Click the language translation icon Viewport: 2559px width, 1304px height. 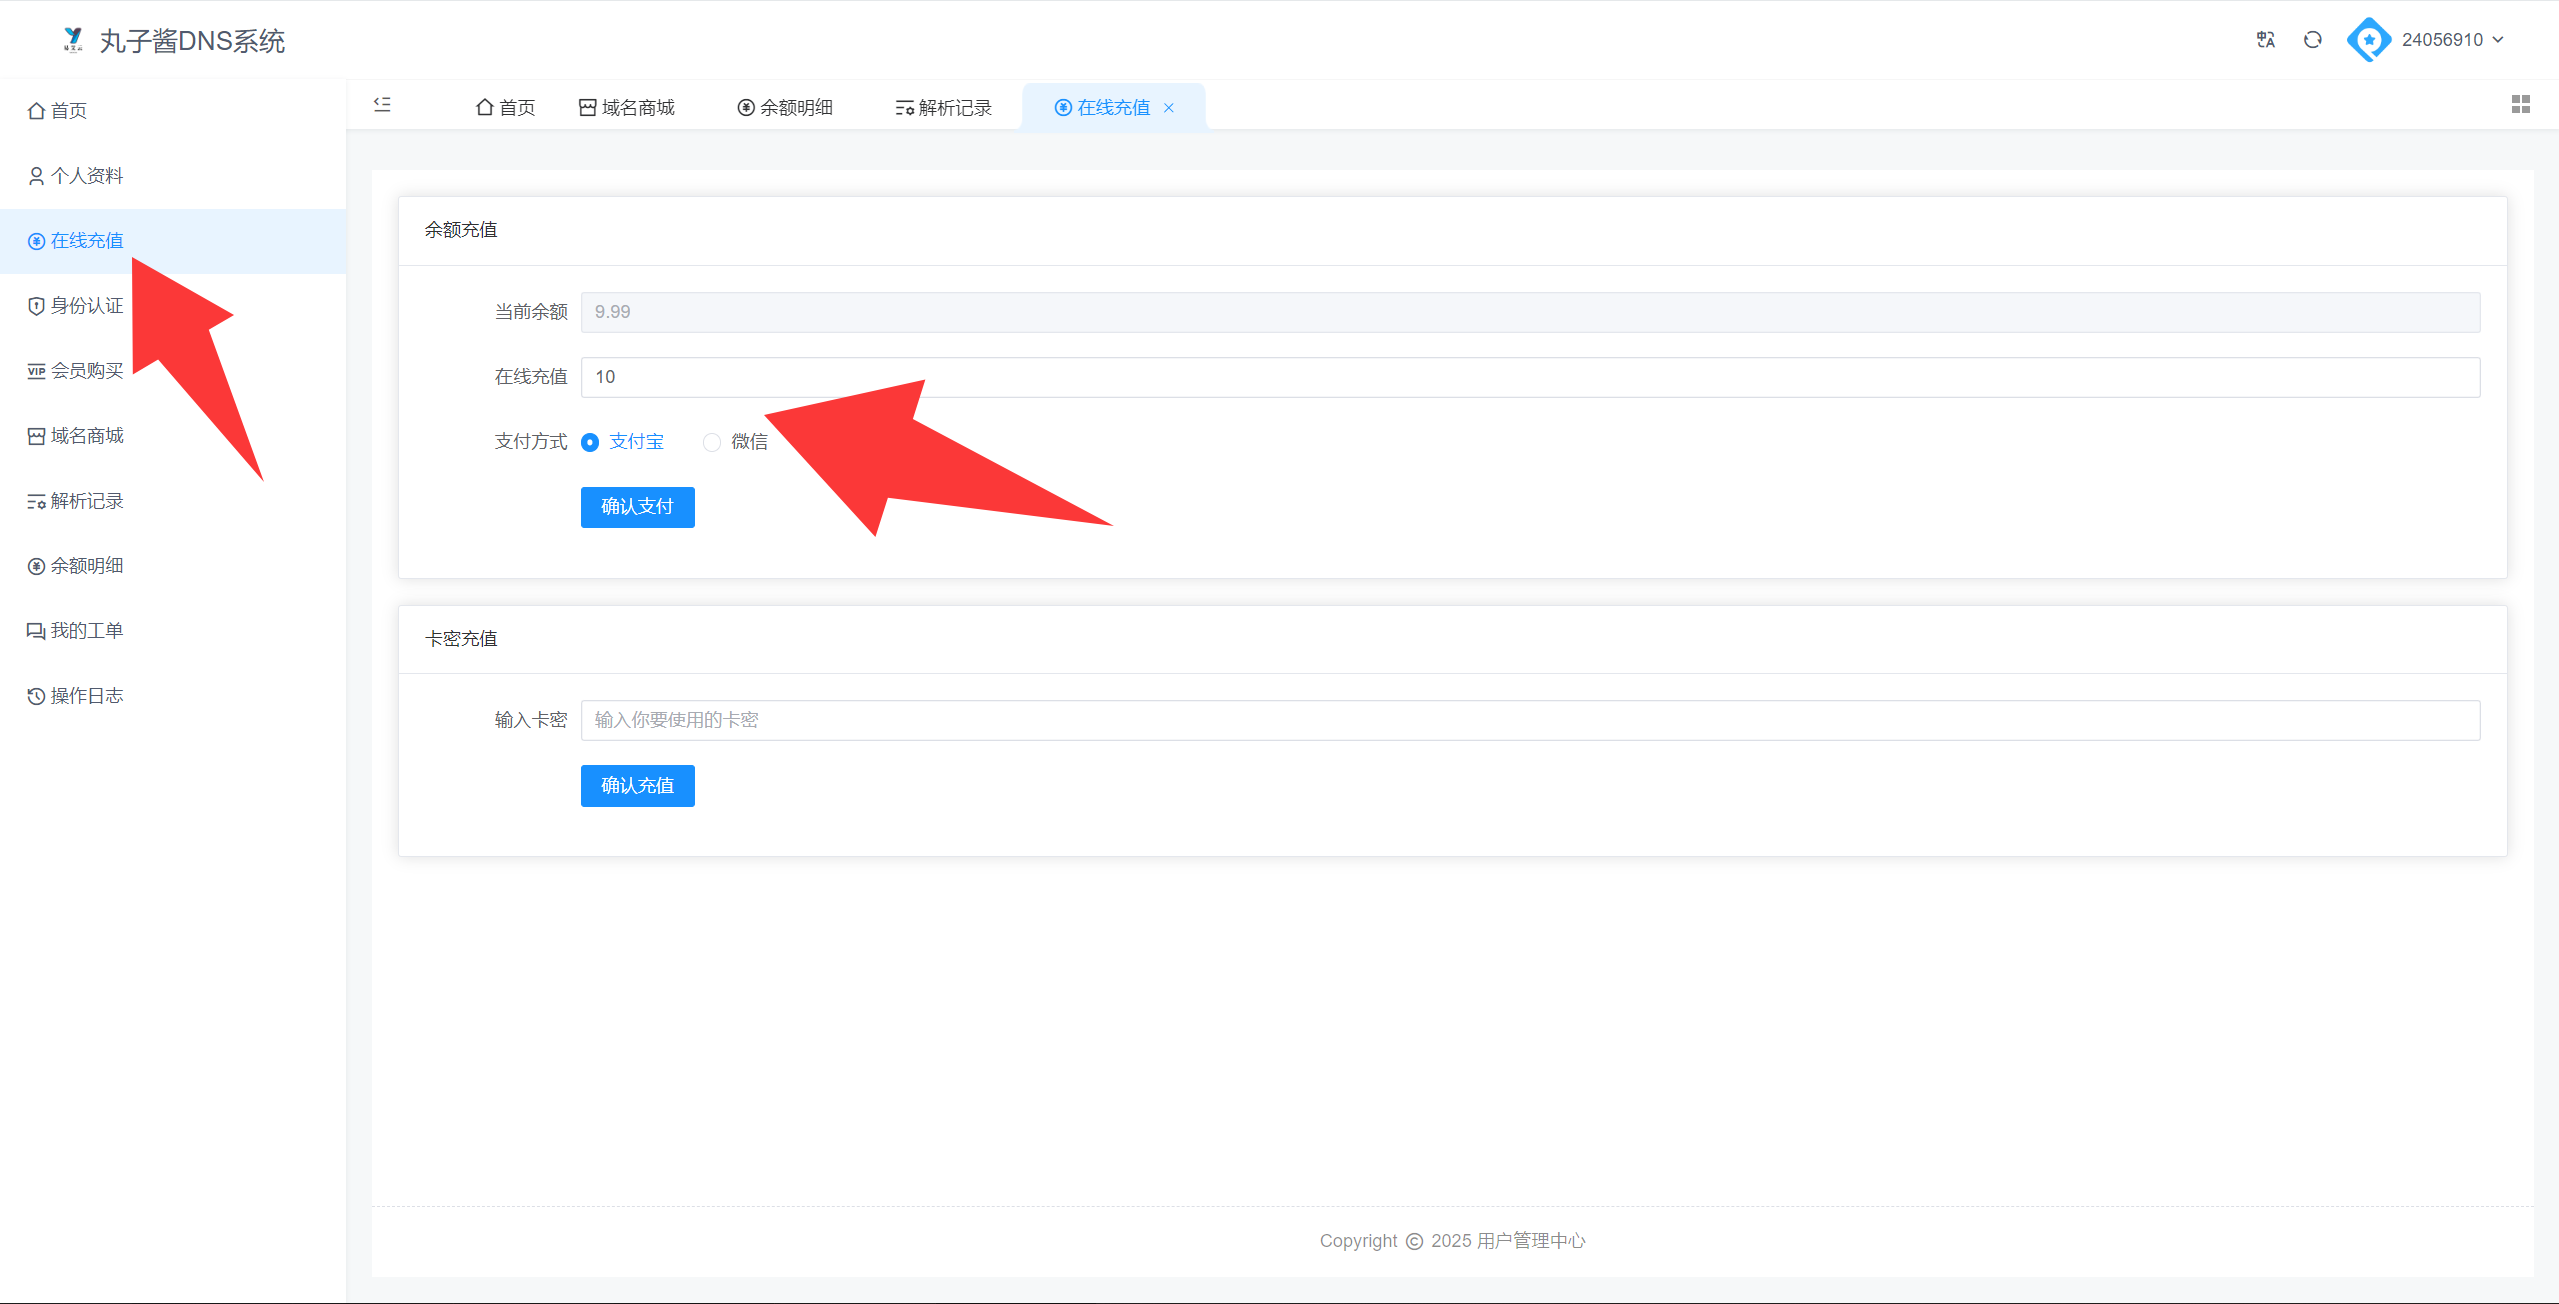(x=2266, y=40)
